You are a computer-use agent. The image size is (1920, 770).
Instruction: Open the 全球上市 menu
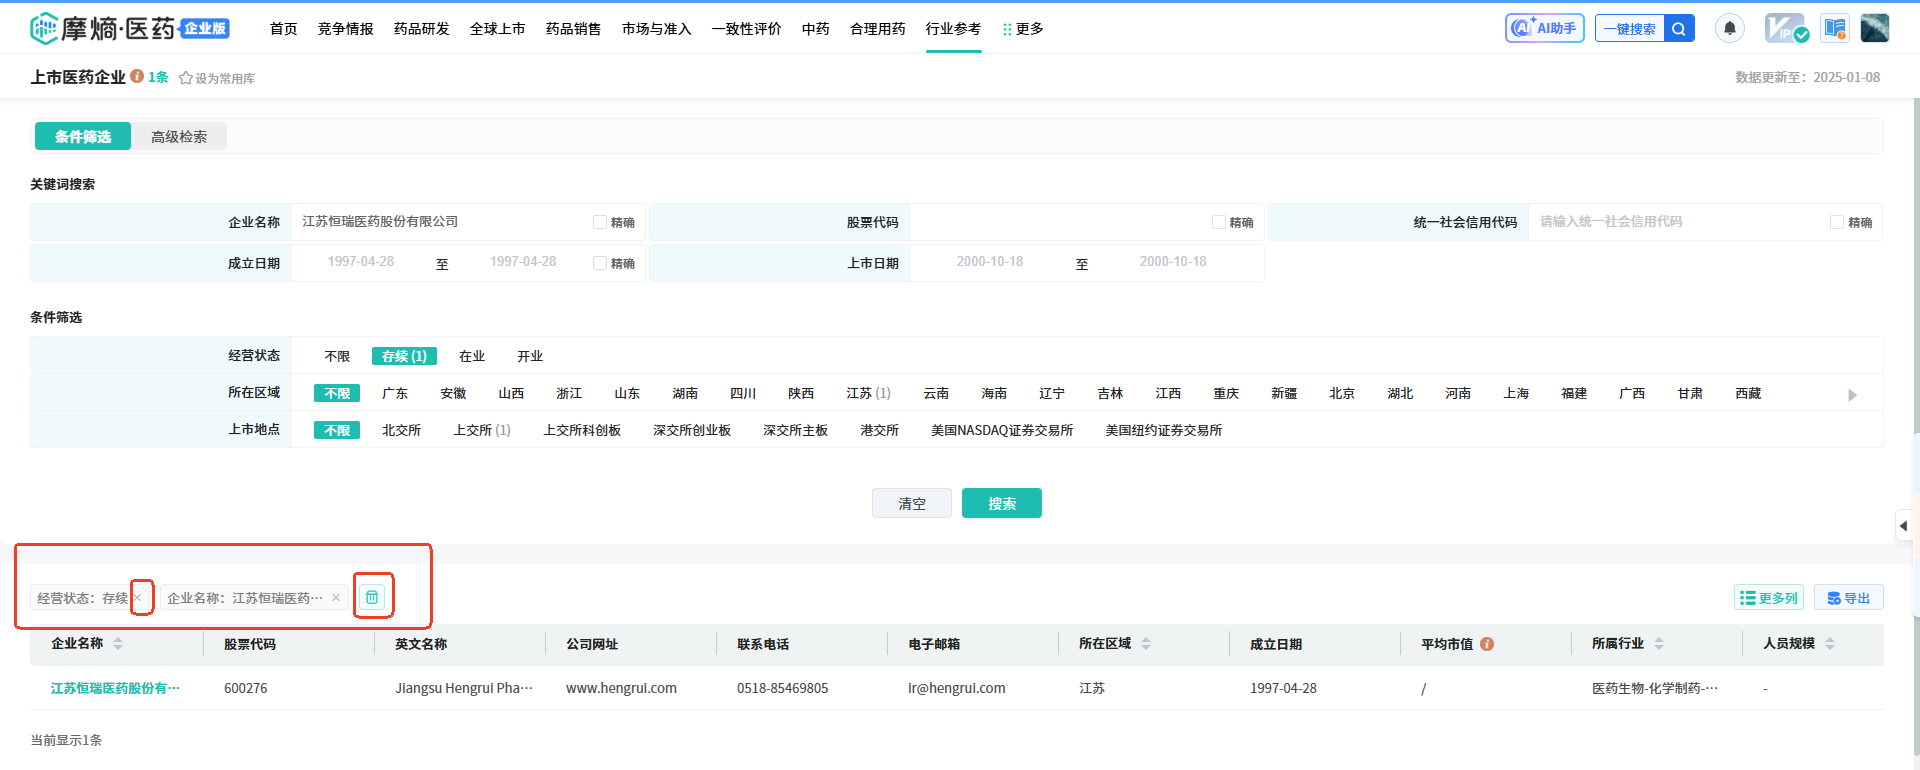click(498, 29)
